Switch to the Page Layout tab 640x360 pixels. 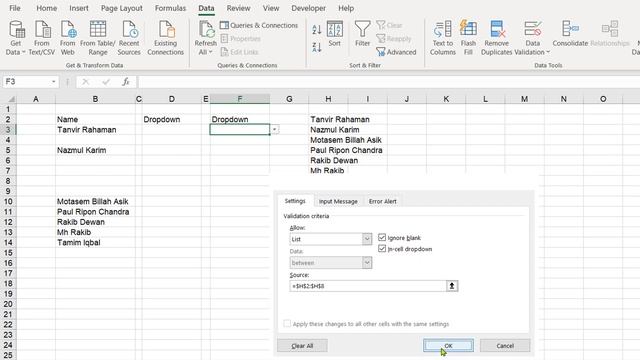[122, 8]
